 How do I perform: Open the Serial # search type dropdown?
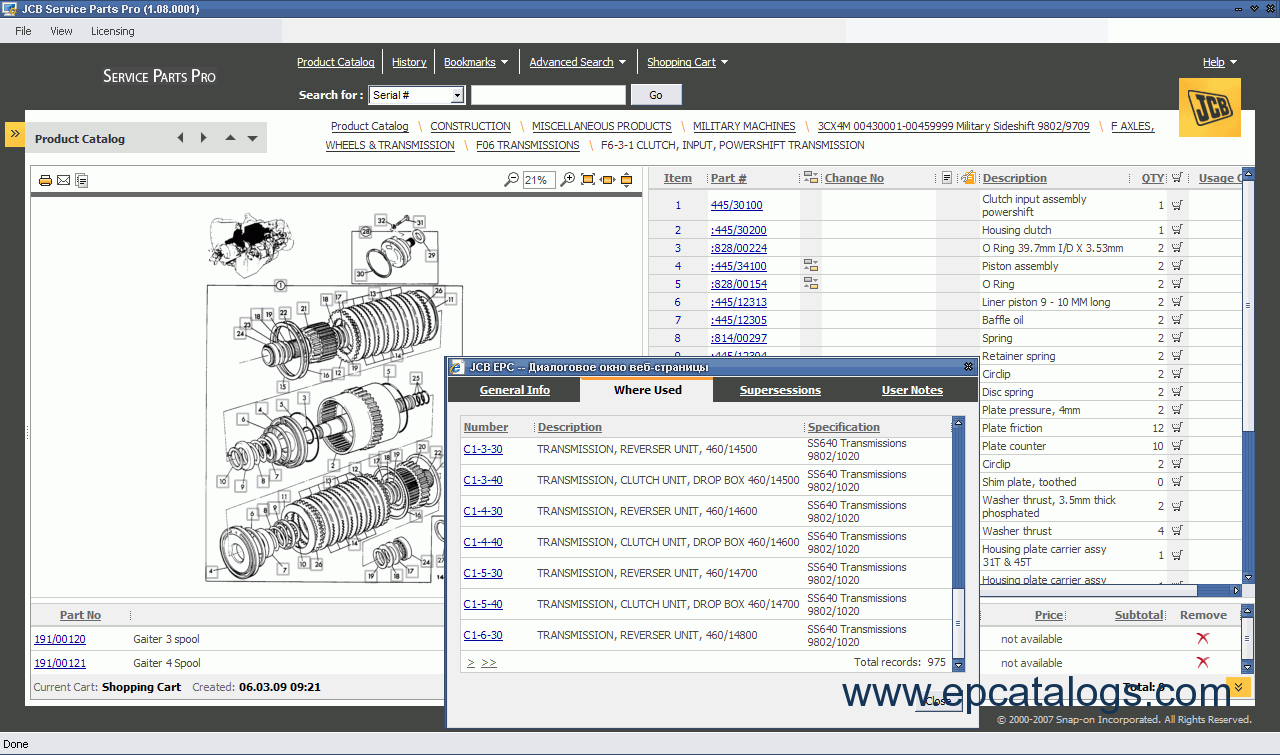coord(457,95)
